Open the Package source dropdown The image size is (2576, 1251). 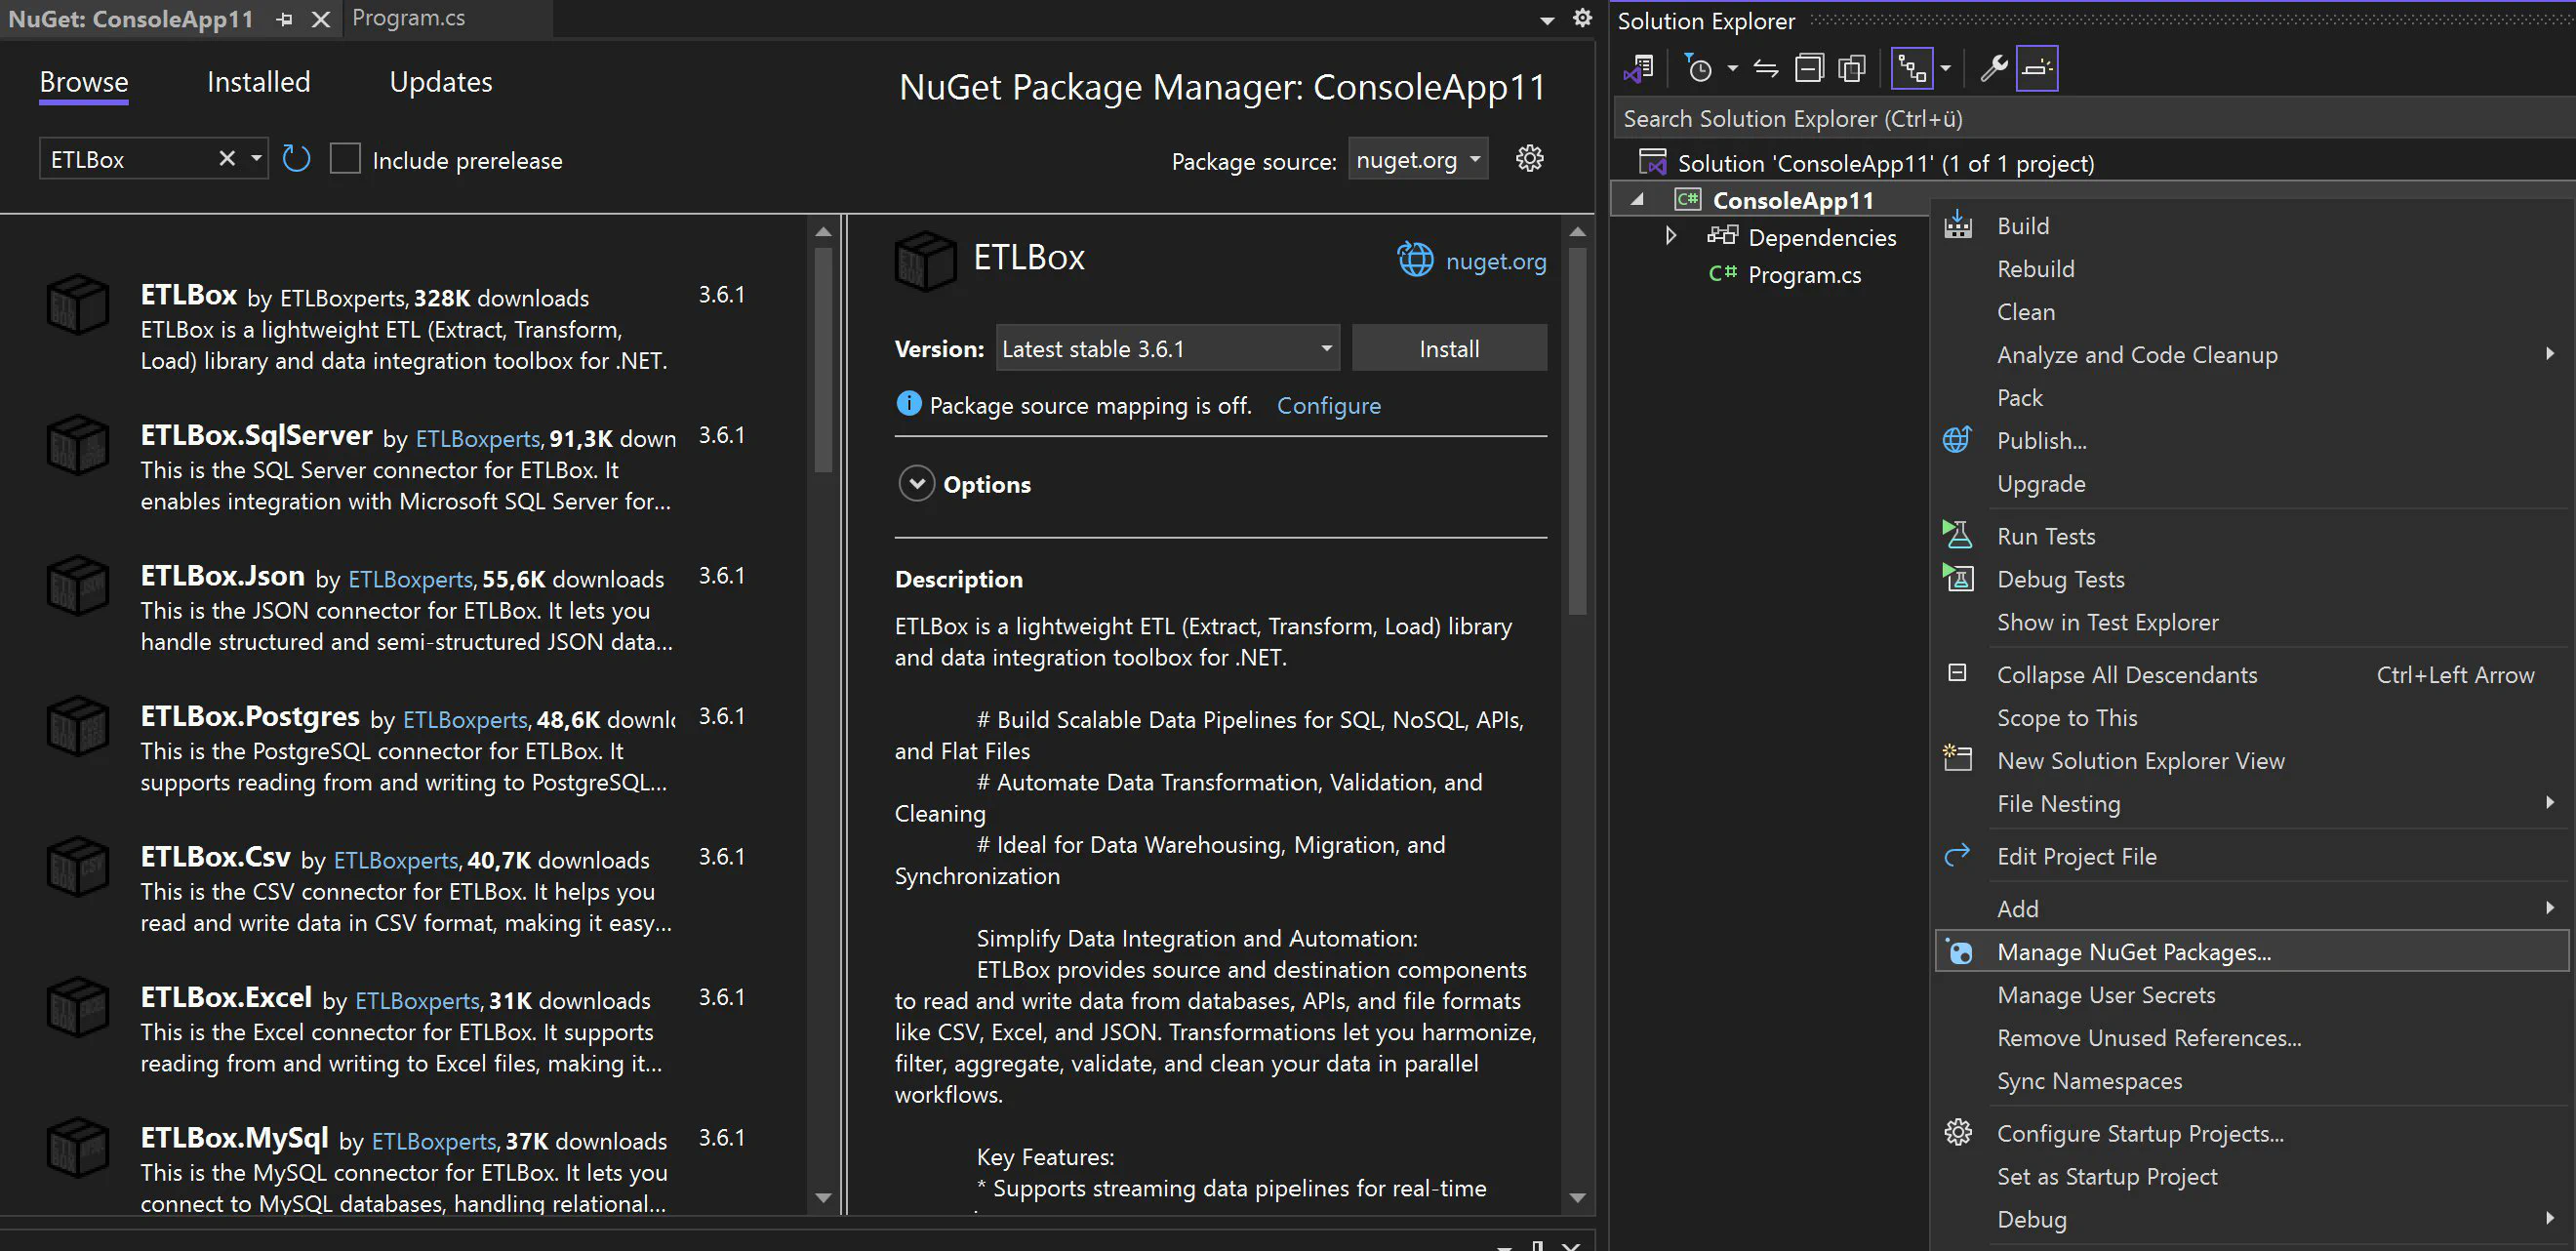[1417, 160]
